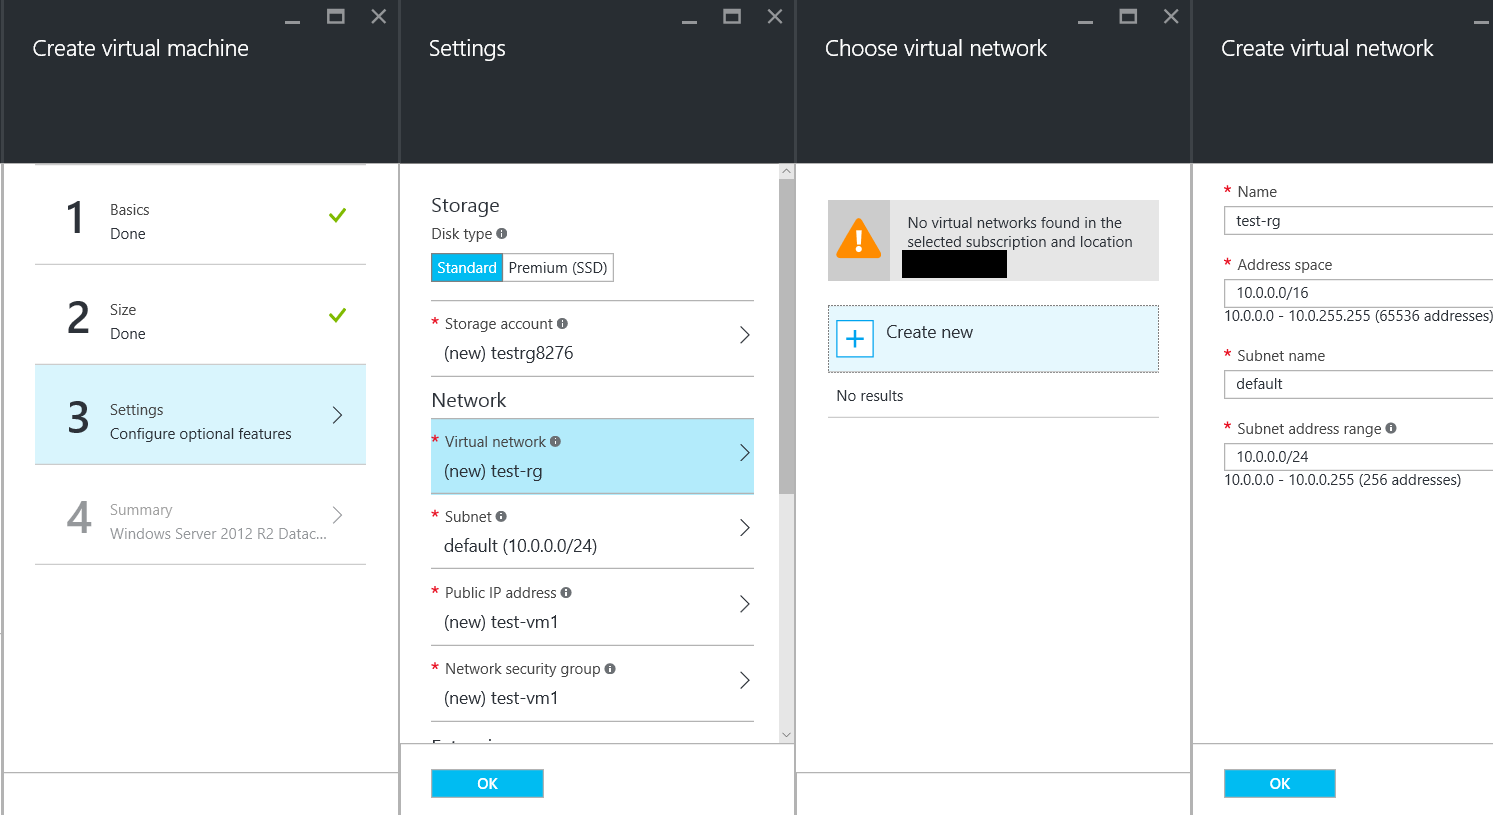The width and height of the screenshot is (1493, 815).
Task: Select Standard disk type
Action: click(466, 268)
